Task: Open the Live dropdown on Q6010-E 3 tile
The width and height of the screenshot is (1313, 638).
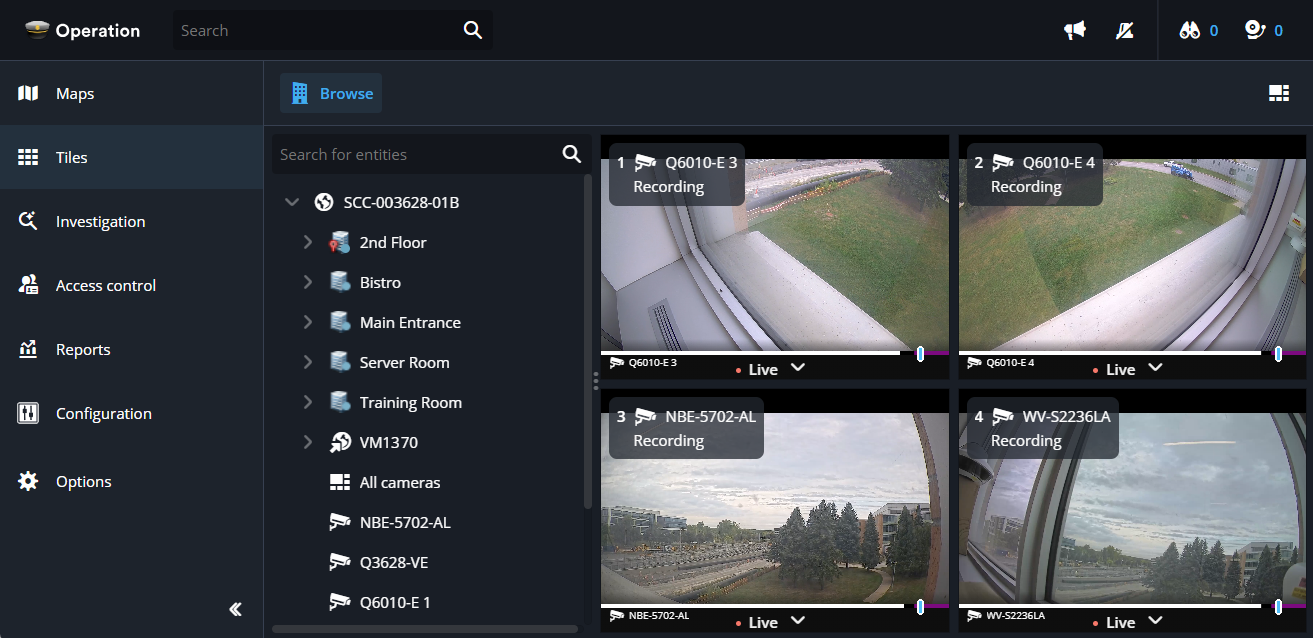Action: [798, 368]
